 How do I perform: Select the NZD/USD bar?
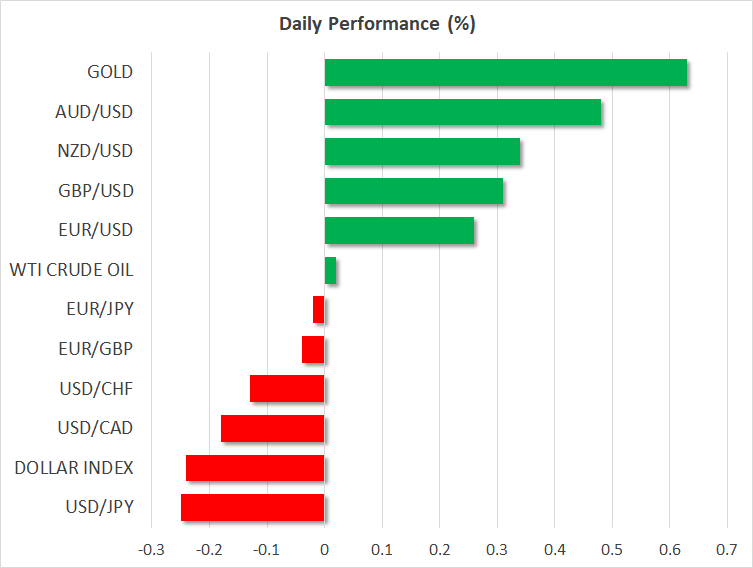422,152
